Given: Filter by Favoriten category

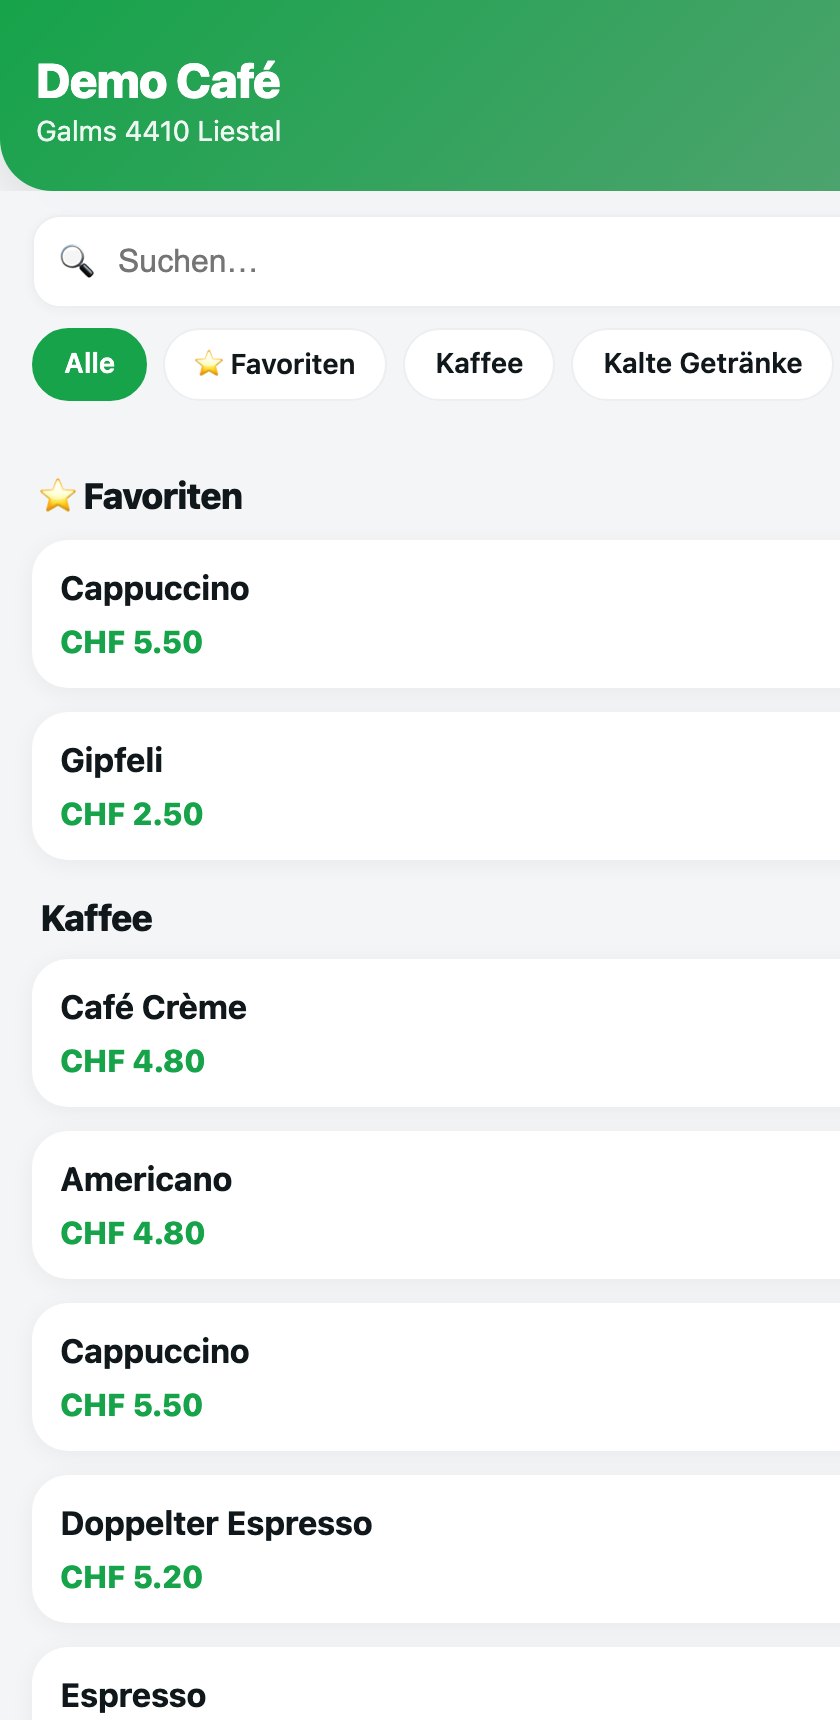Looking at the screenshot, I should tap(275, 364).
